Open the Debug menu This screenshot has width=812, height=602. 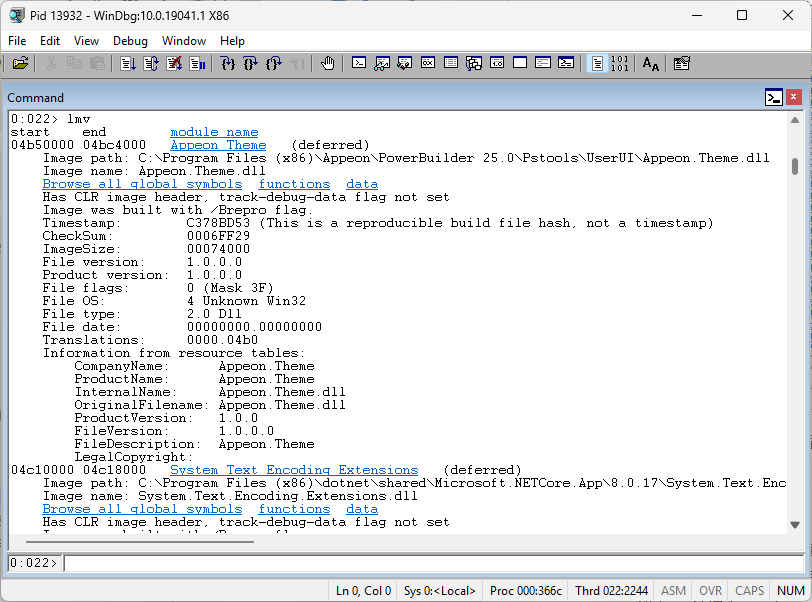pyautogui.click(x=130, y=41)
